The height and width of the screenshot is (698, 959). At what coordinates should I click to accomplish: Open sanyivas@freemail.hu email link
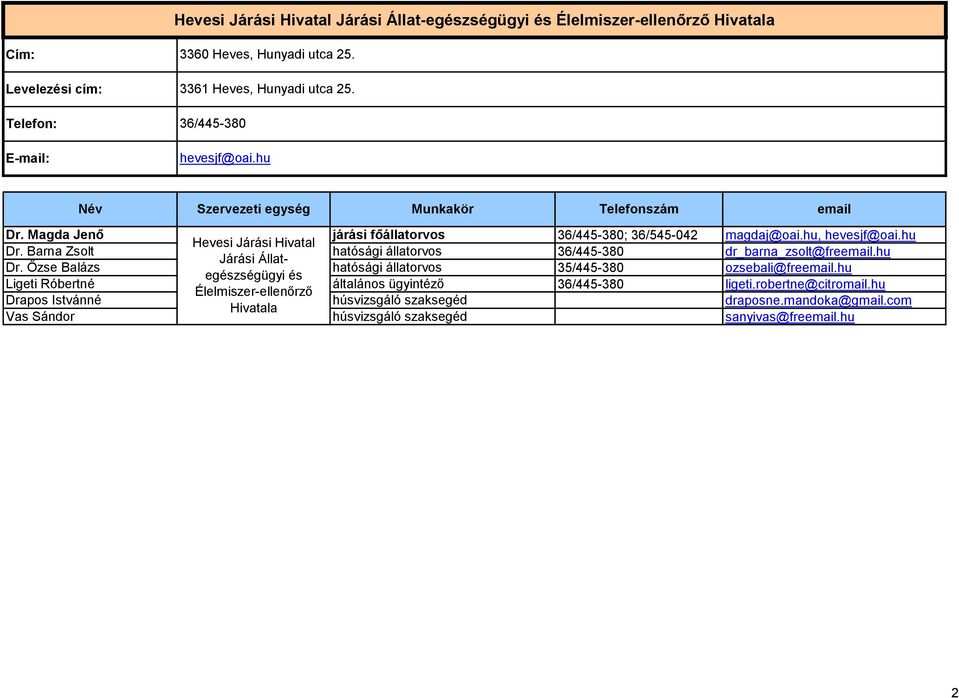tap(790, 317)
